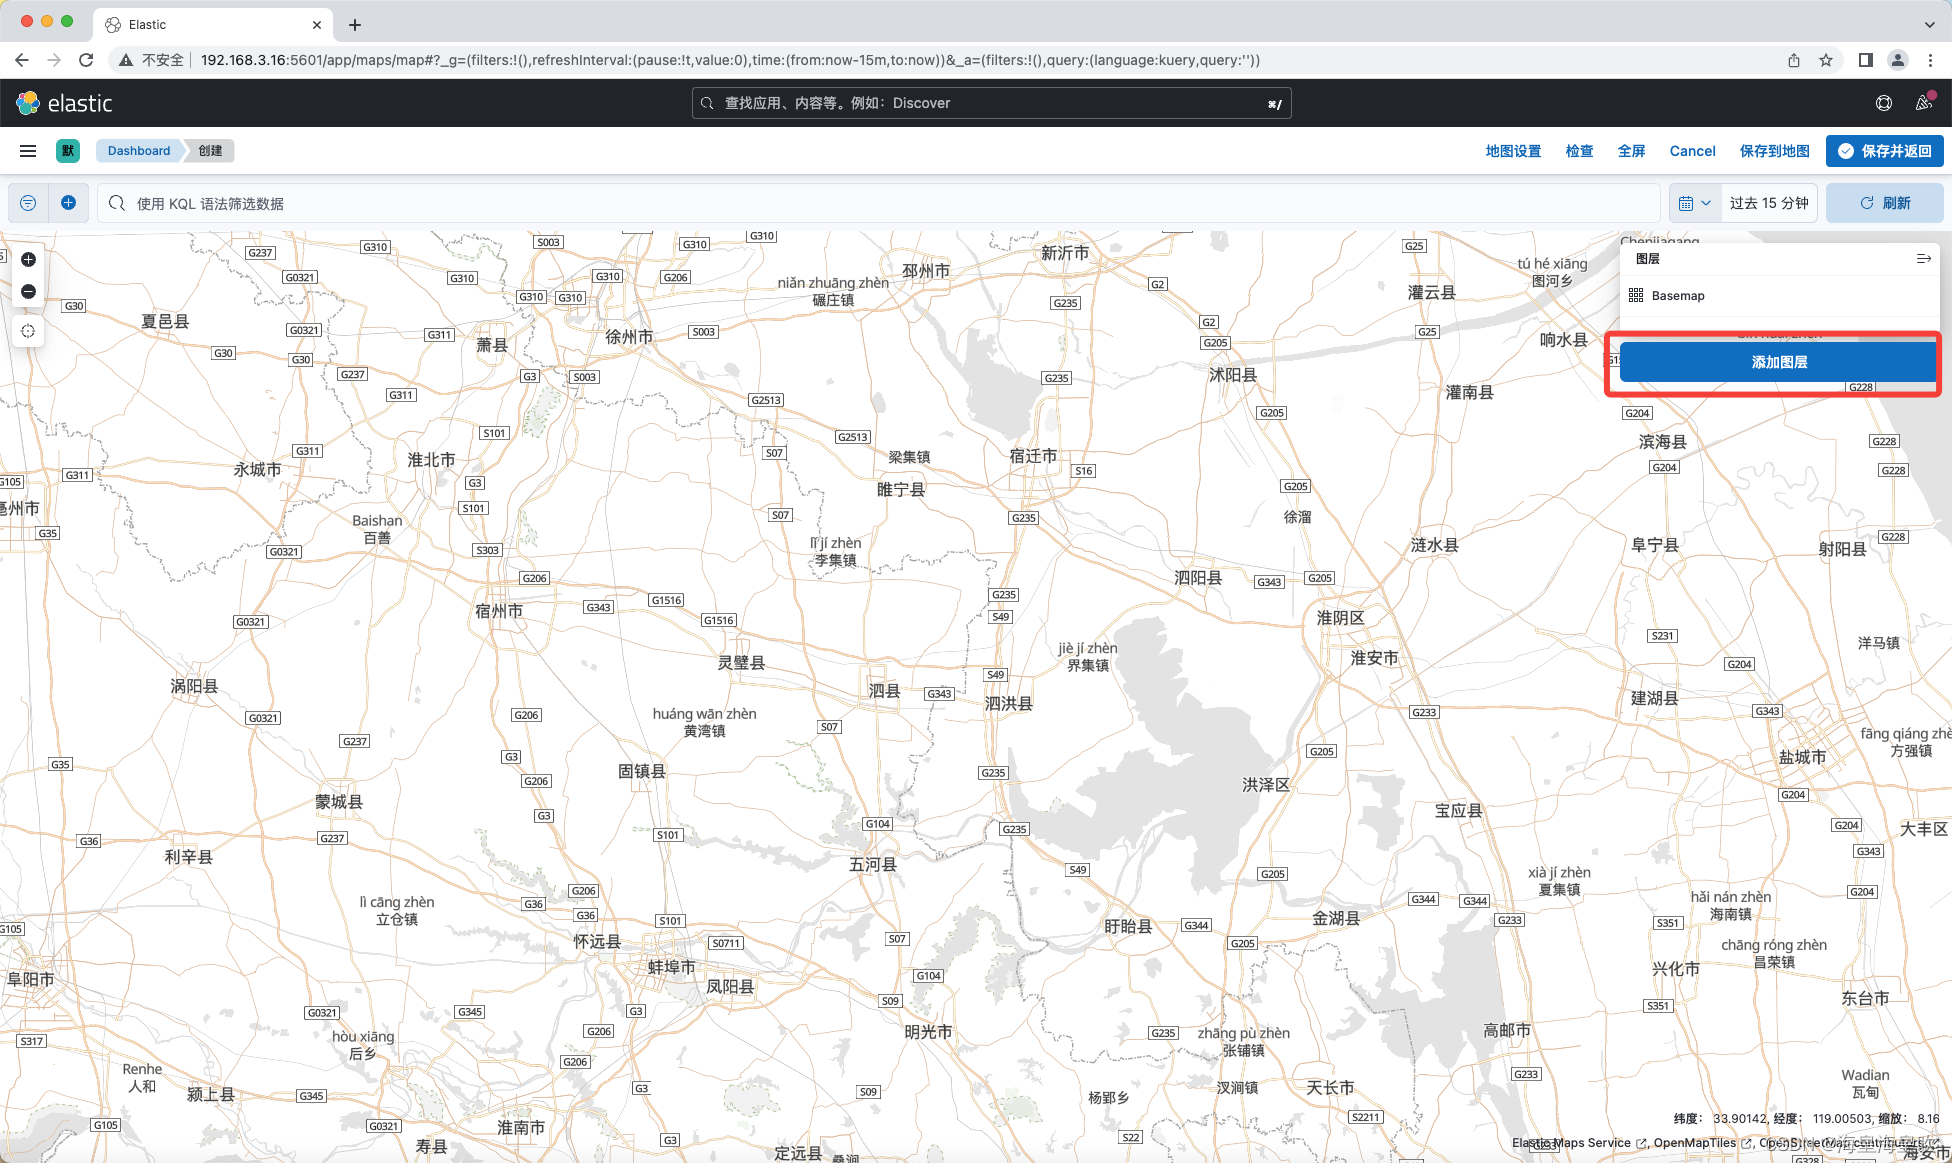Image resolution: width=1952 pixels, height=1163 pixels.
Task: Switch to 全屏 full screen
Action: (x=1631, y=151)
